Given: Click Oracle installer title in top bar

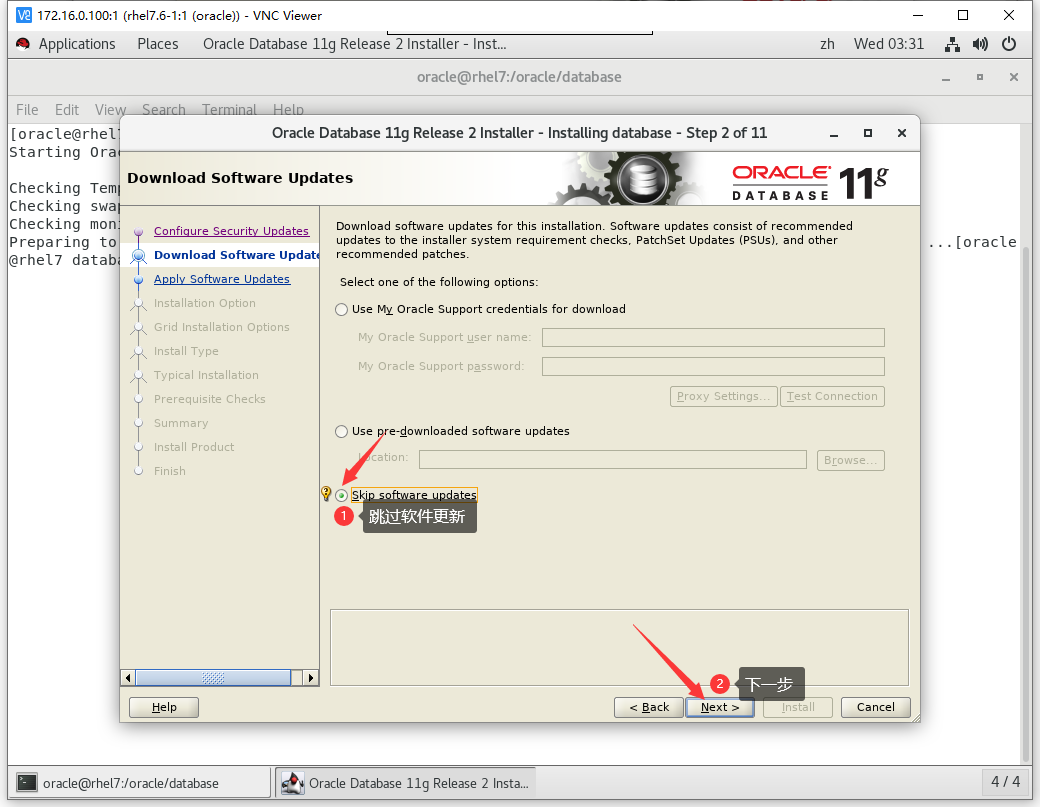Looking at the screenshot, I should [x=355, y=44].
